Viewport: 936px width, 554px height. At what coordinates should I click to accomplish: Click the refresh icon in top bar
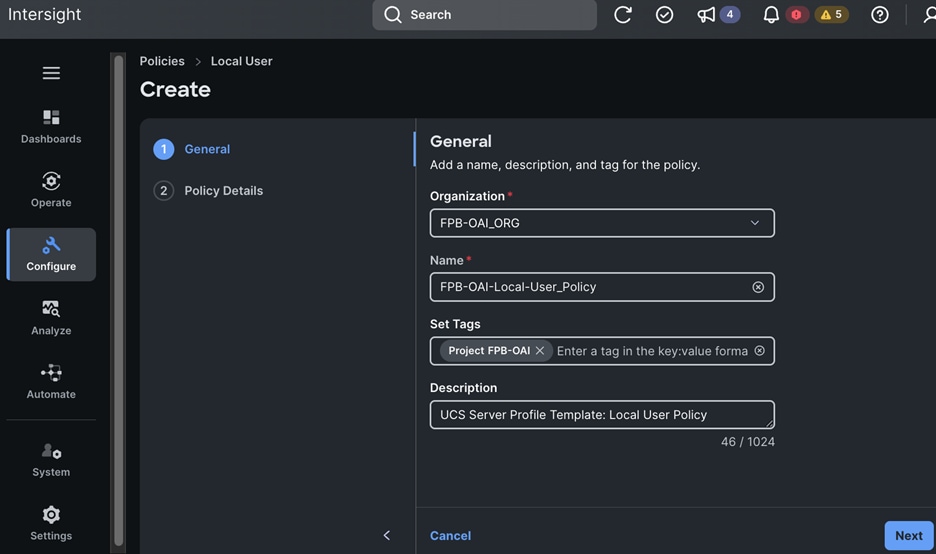pos(623,14)
